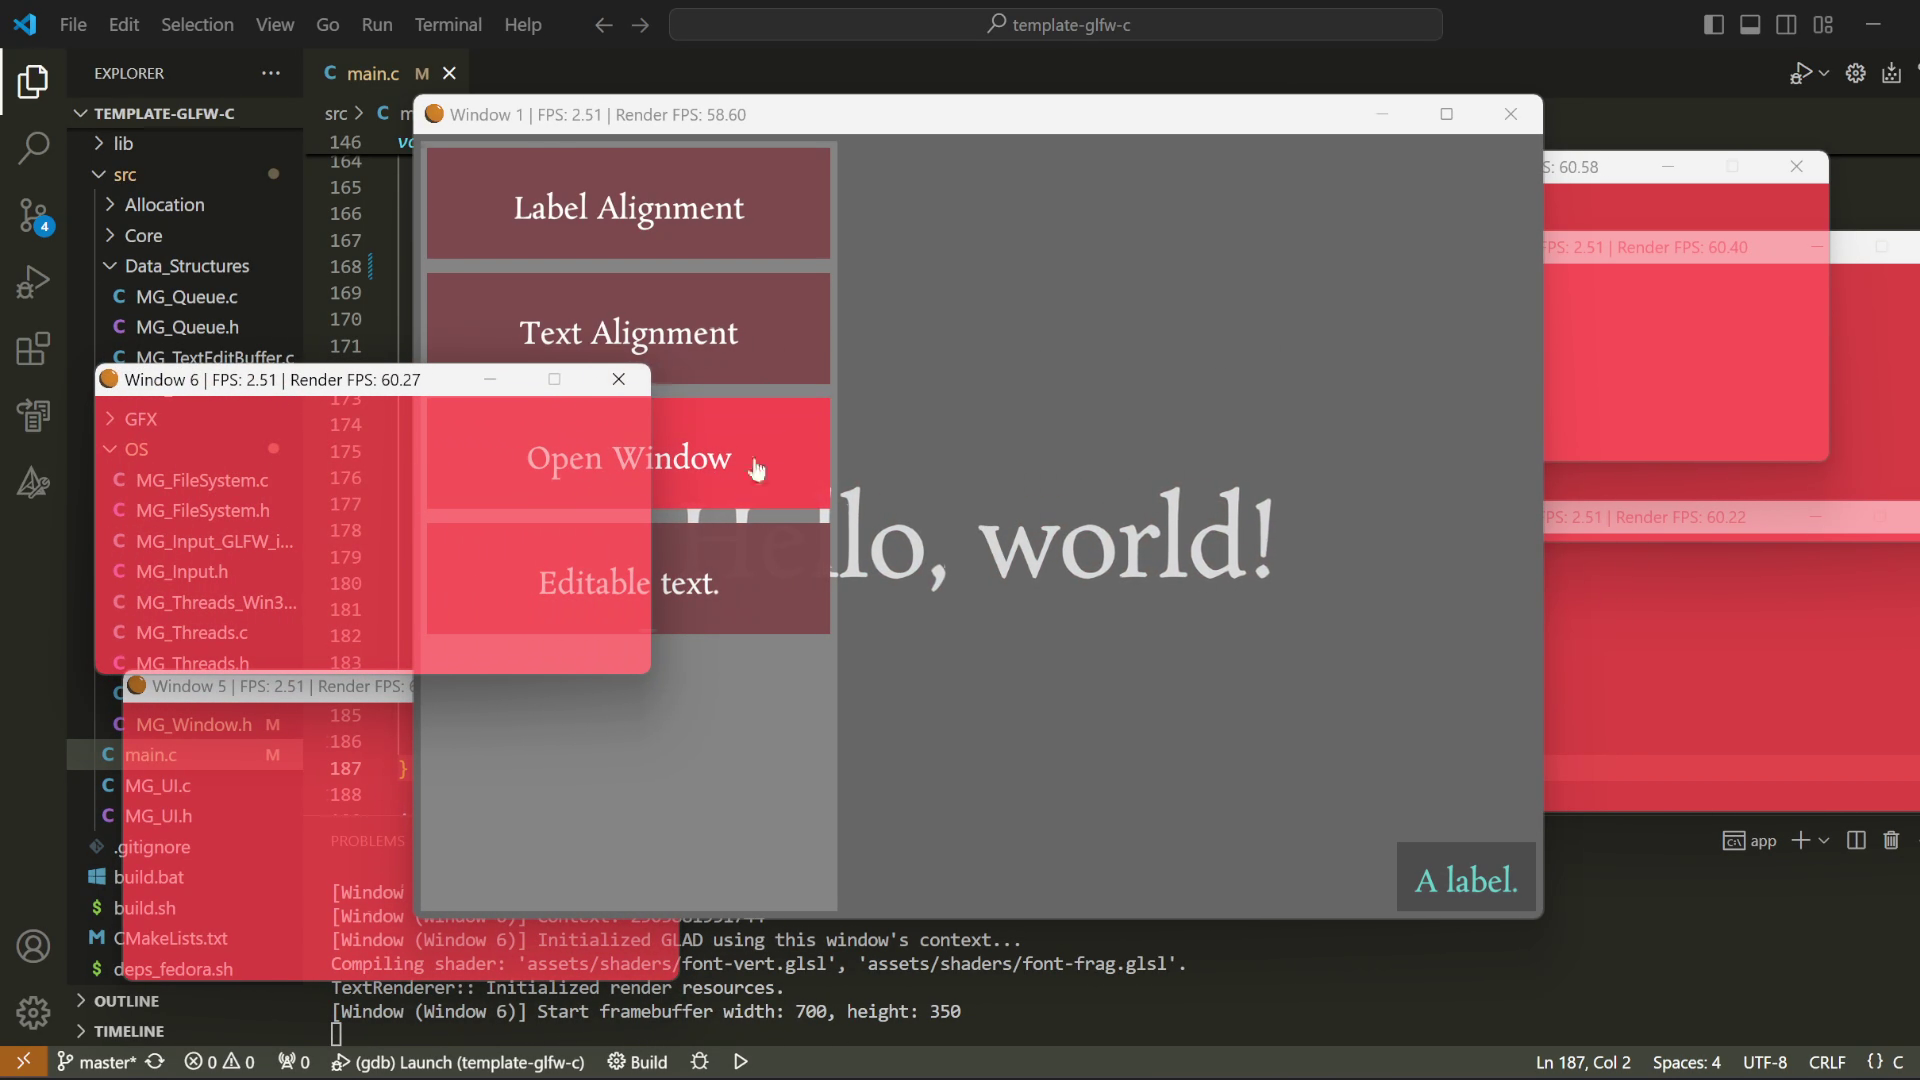Open MG_Queue.c file
Screen dimensions: 1920x1080
point(186,297)
